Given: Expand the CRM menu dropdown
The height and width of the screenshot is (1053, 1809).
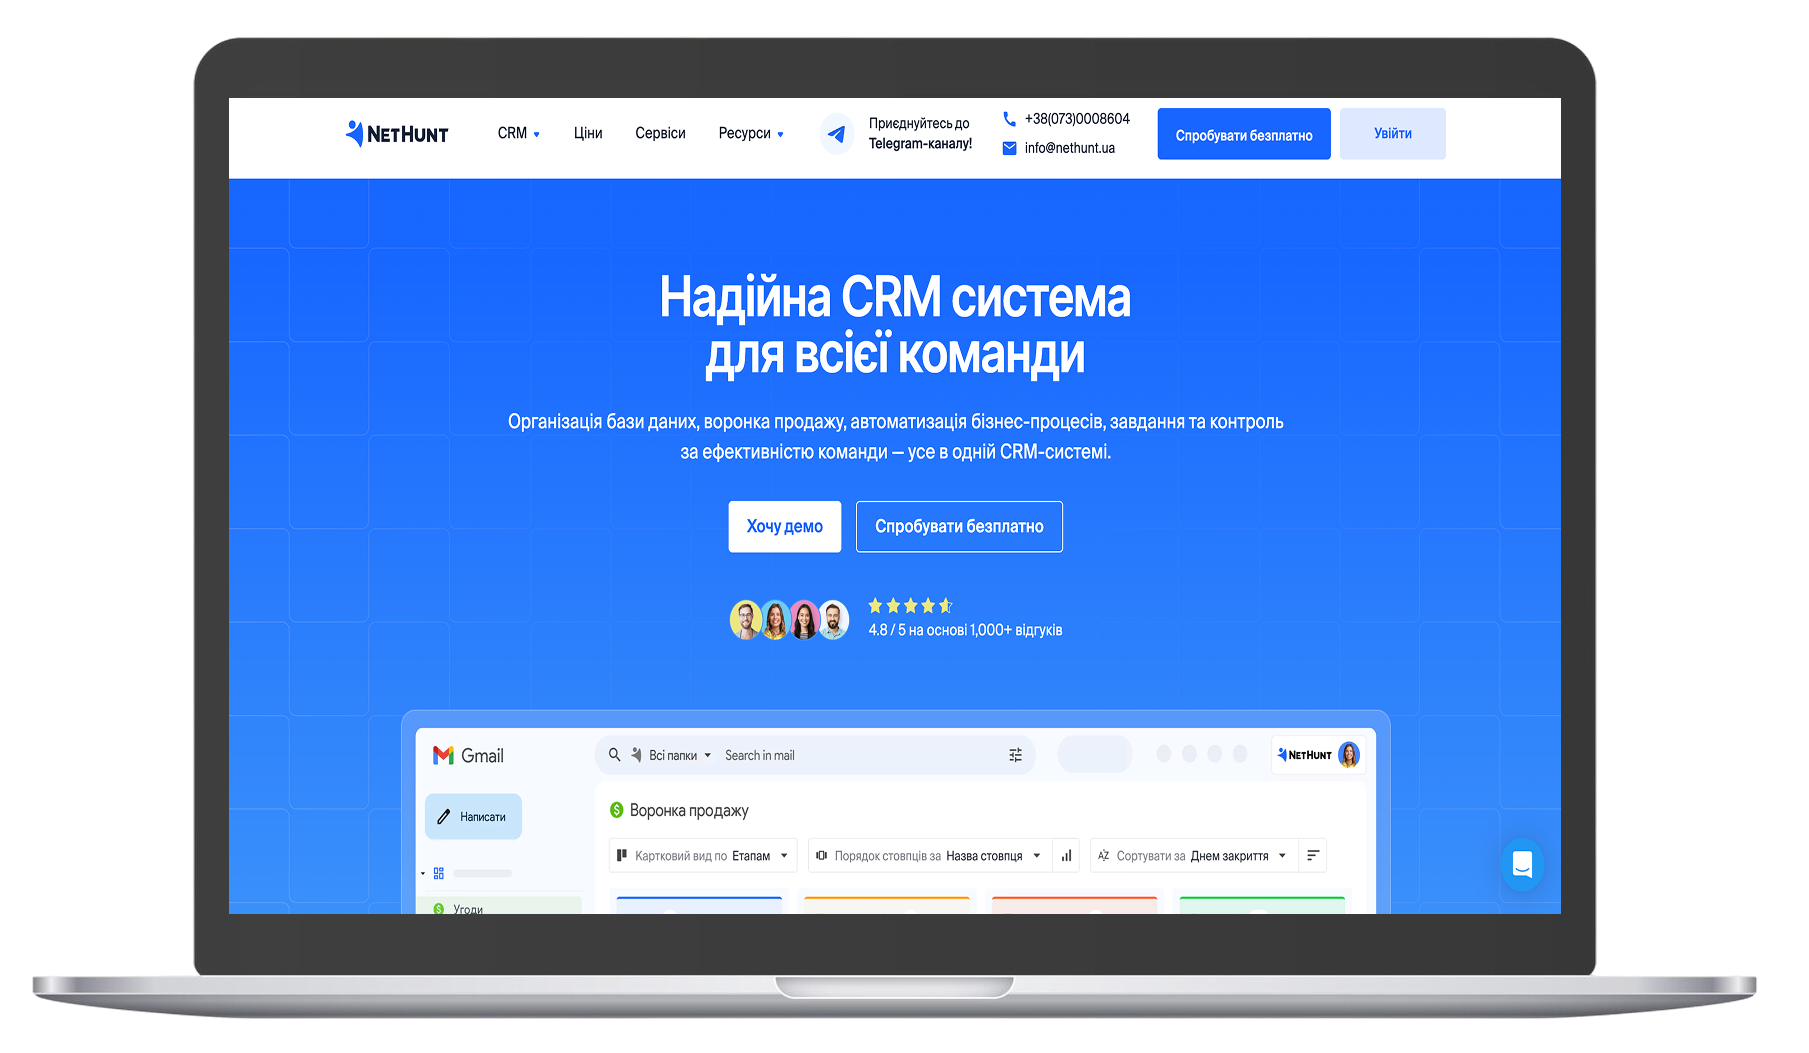Looking at the screenshot, I should (x=518, y=134).
